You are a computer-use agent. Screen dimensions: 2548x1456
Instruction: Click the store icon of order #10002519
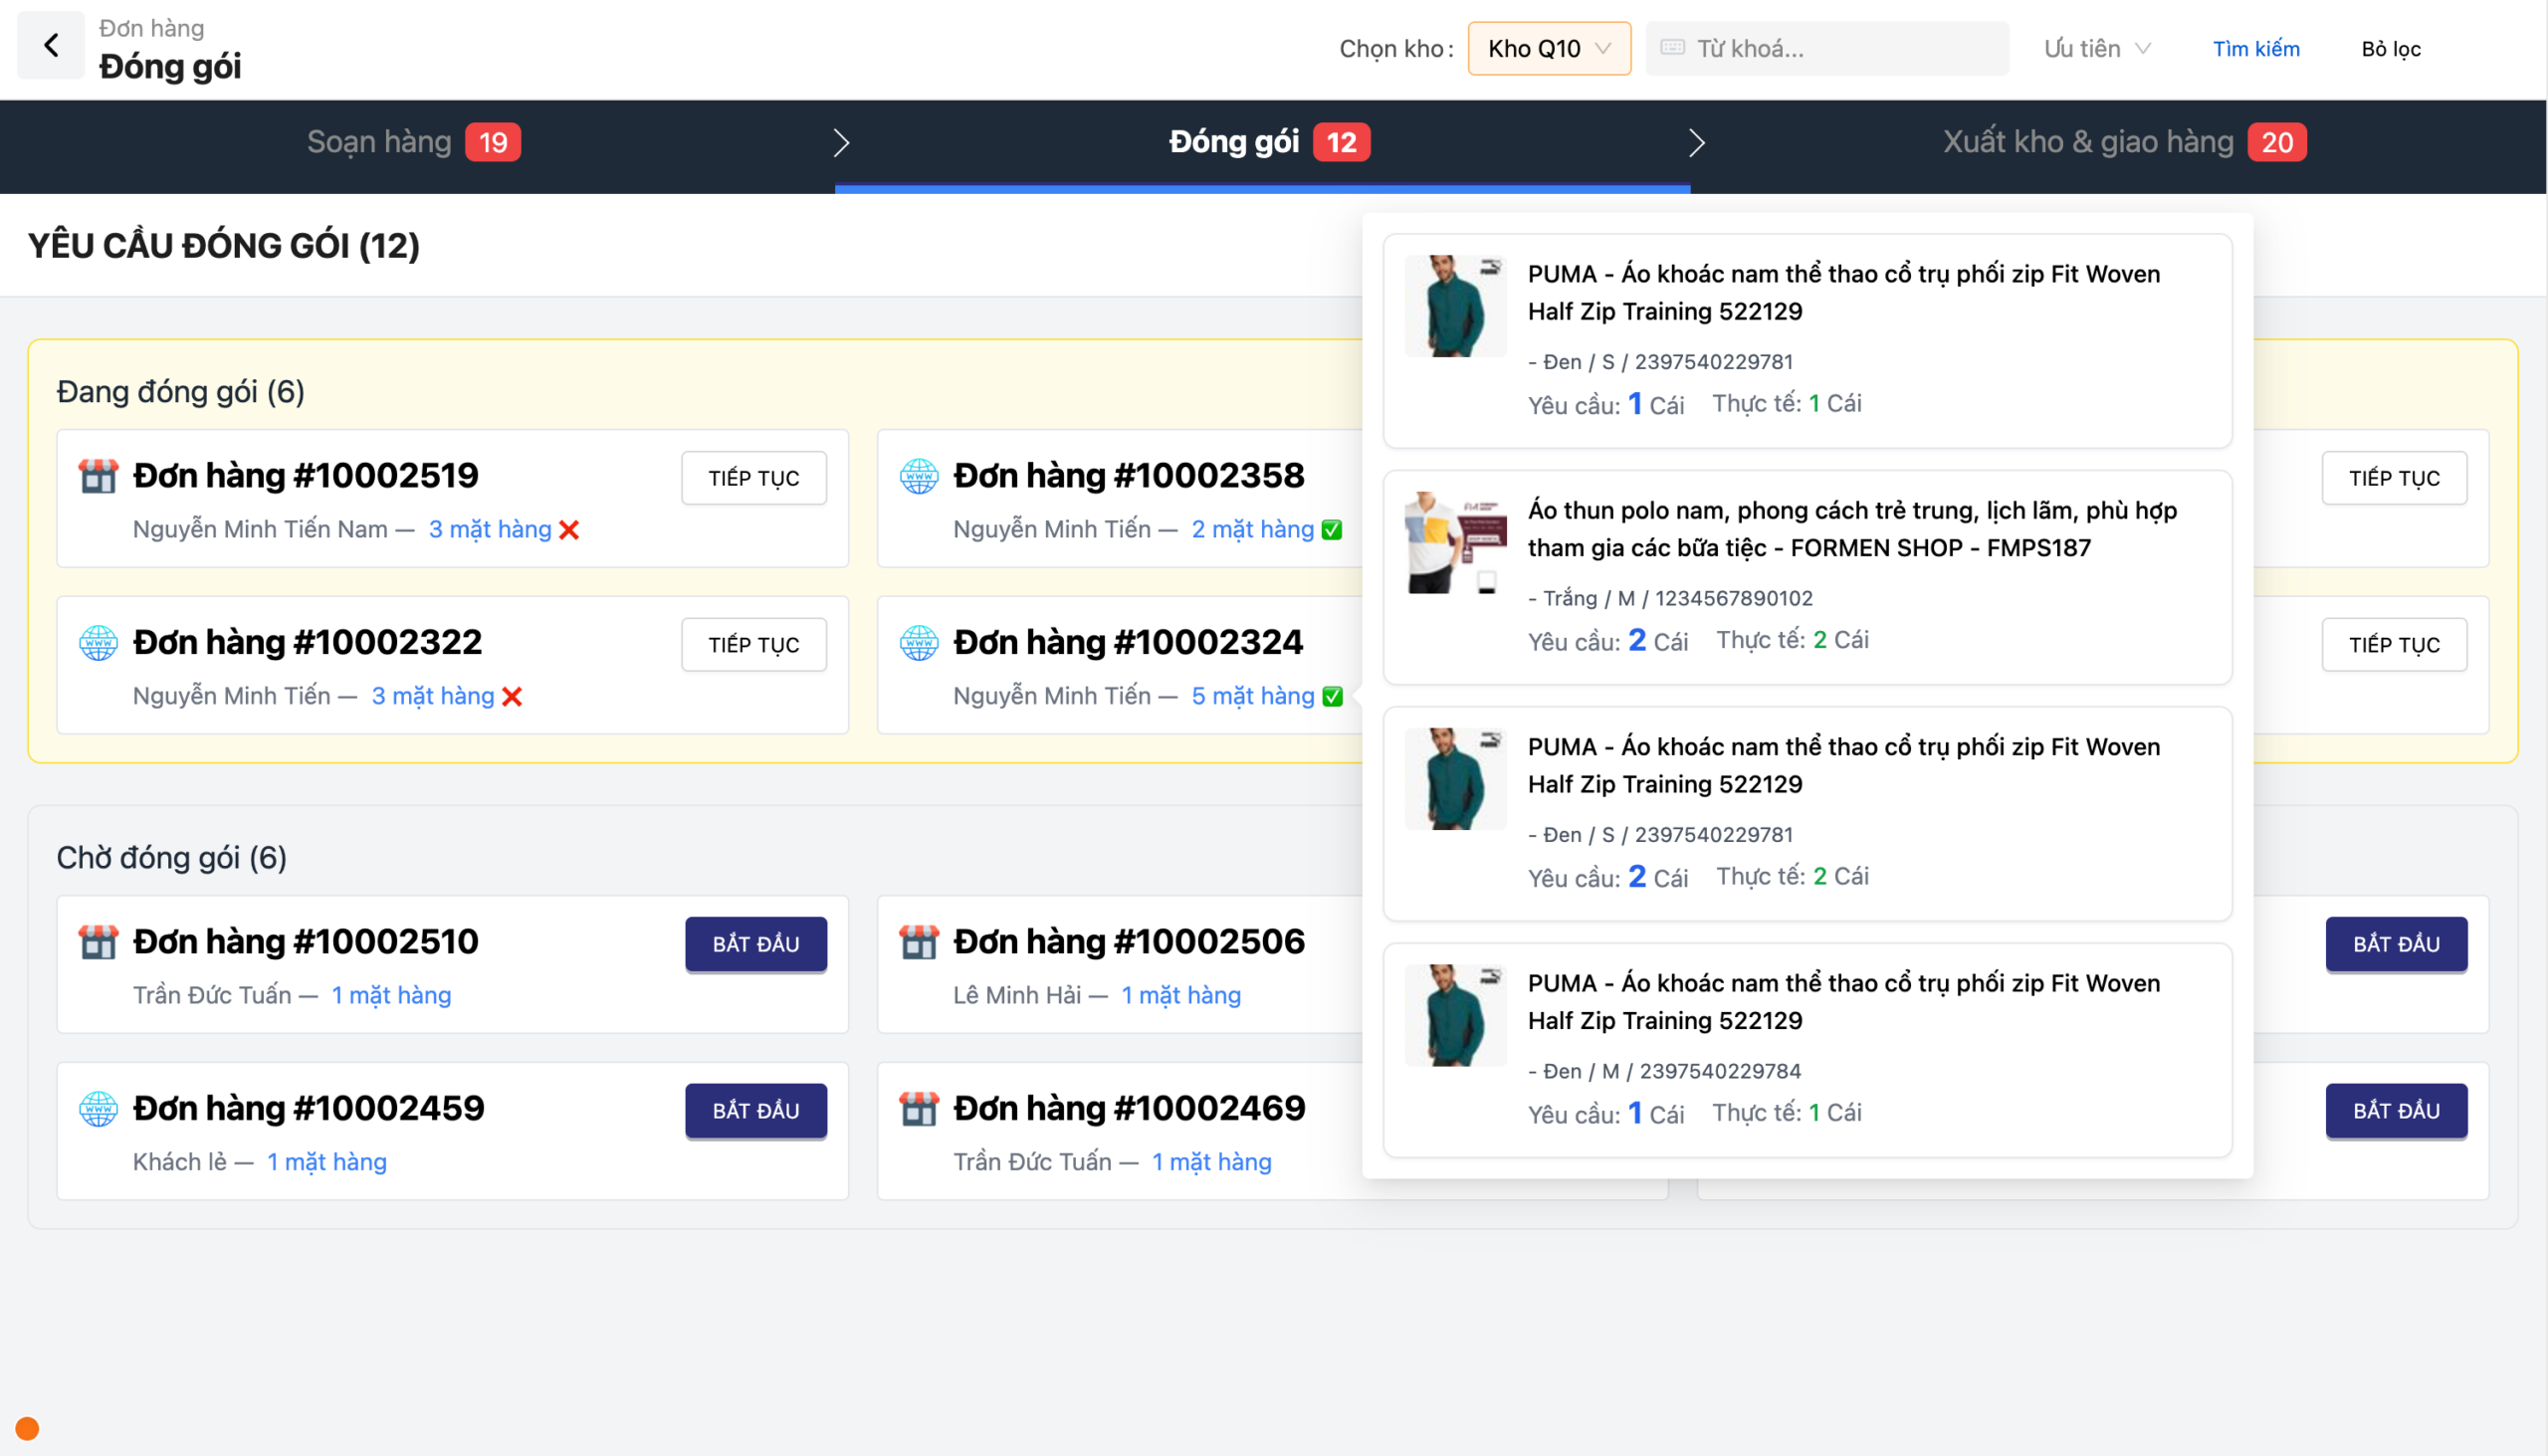point(98,476)
